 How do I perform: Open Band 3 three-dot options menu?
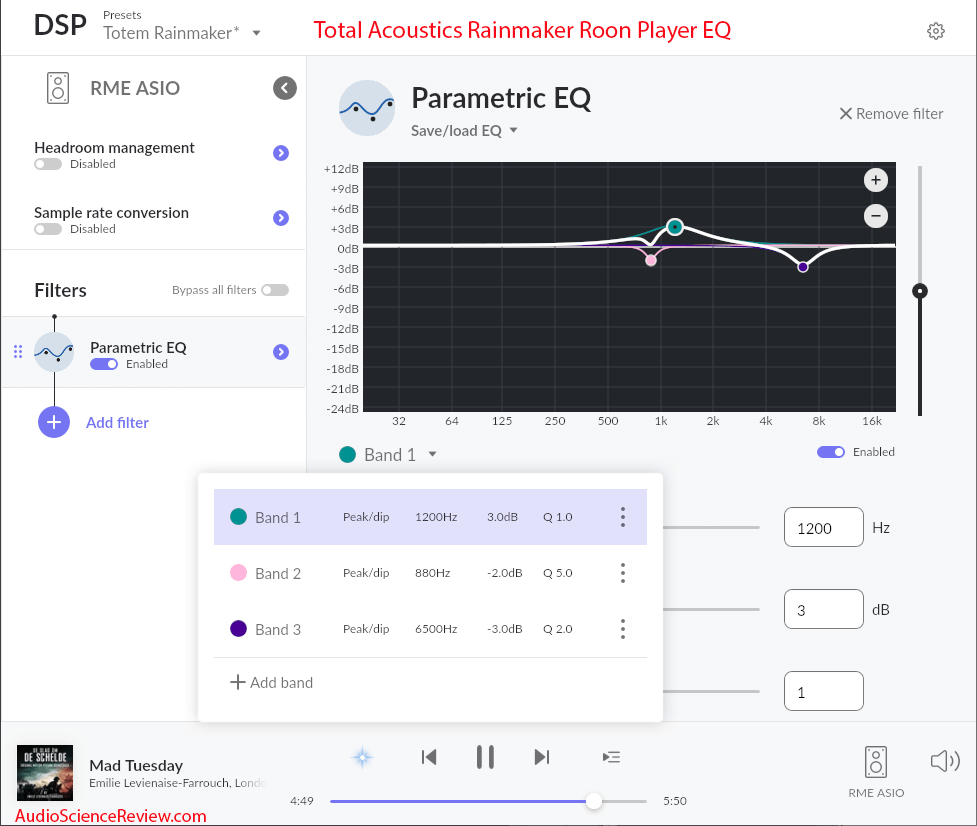(622, 629)
